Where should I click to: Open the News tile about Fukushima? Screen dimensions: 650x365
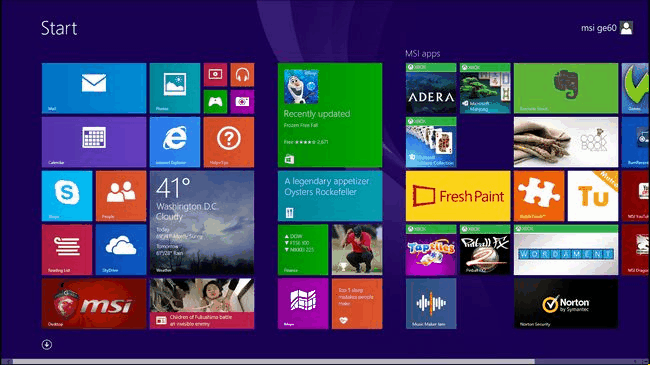[202, 304]
